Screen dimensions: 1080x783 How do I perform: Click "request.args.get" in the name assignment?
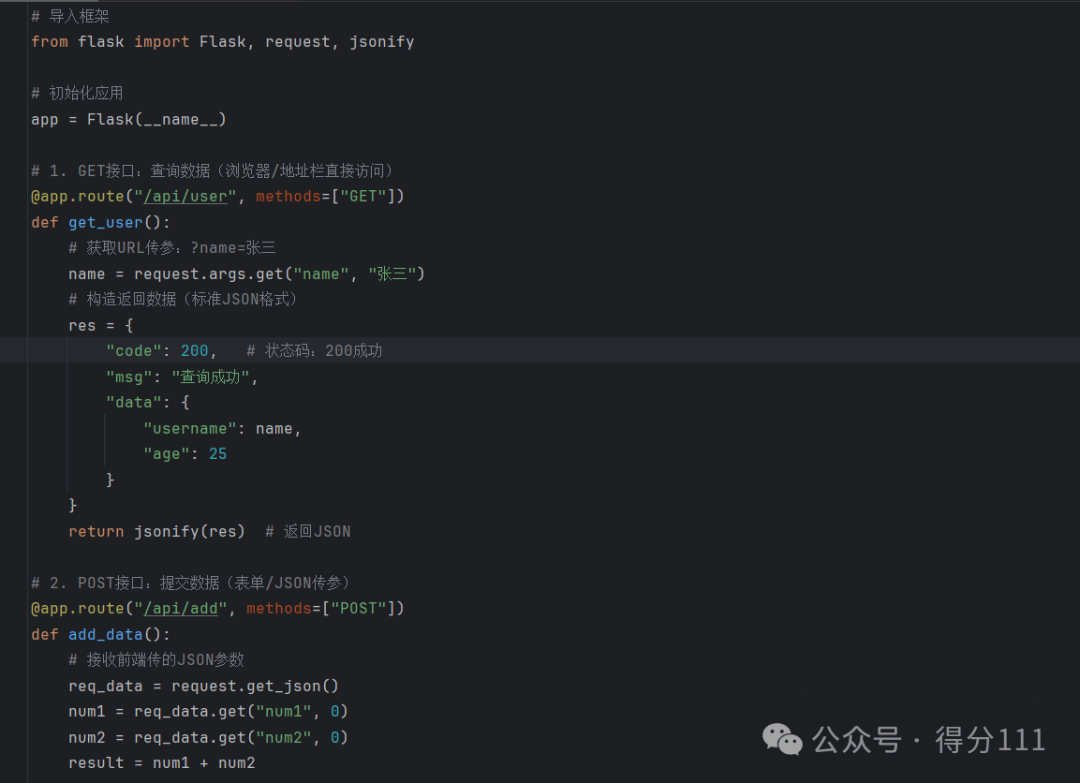coord(209,274)
